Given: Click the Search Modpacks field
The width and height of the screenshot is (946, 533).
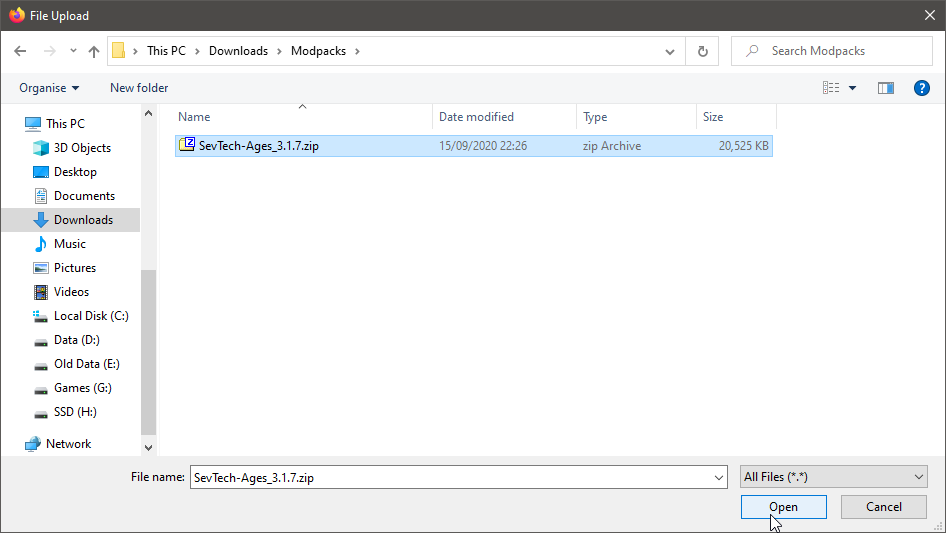Looking at the screenshot, I should (832, 51).
